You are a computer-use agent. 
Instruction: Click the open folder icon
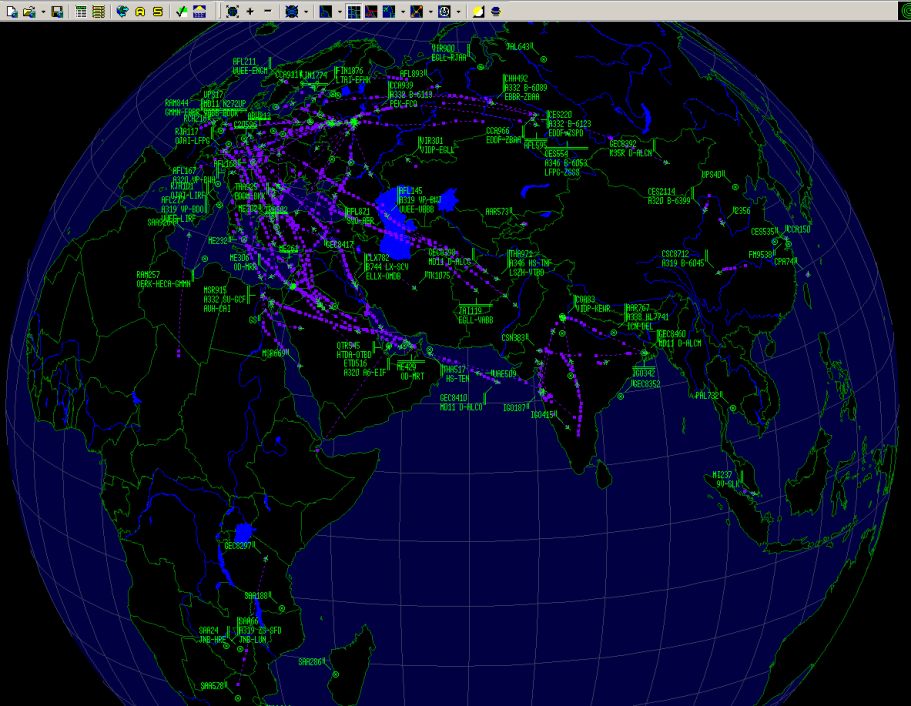coord(29,11)
